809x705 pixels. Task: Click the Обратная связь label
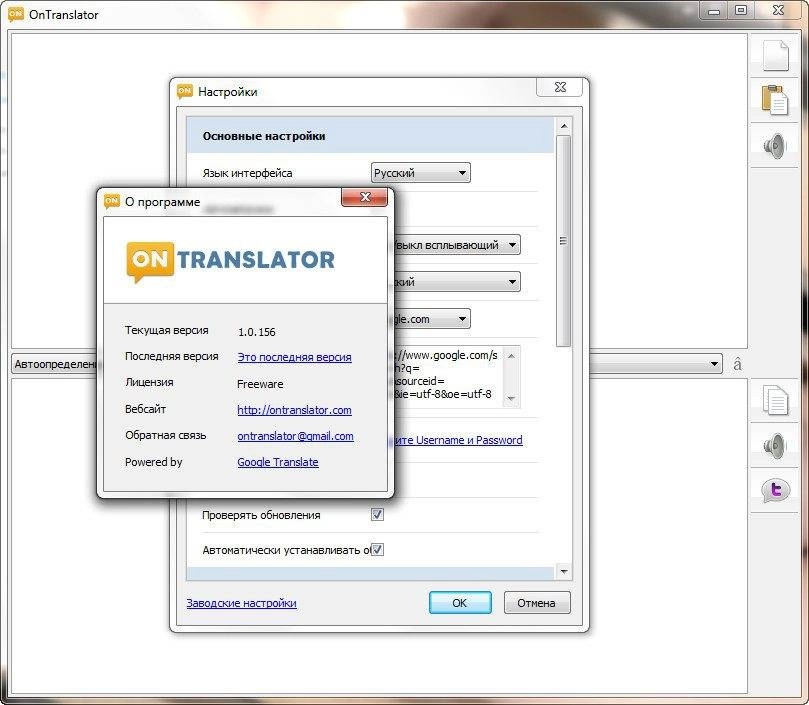tap(165, 435)
